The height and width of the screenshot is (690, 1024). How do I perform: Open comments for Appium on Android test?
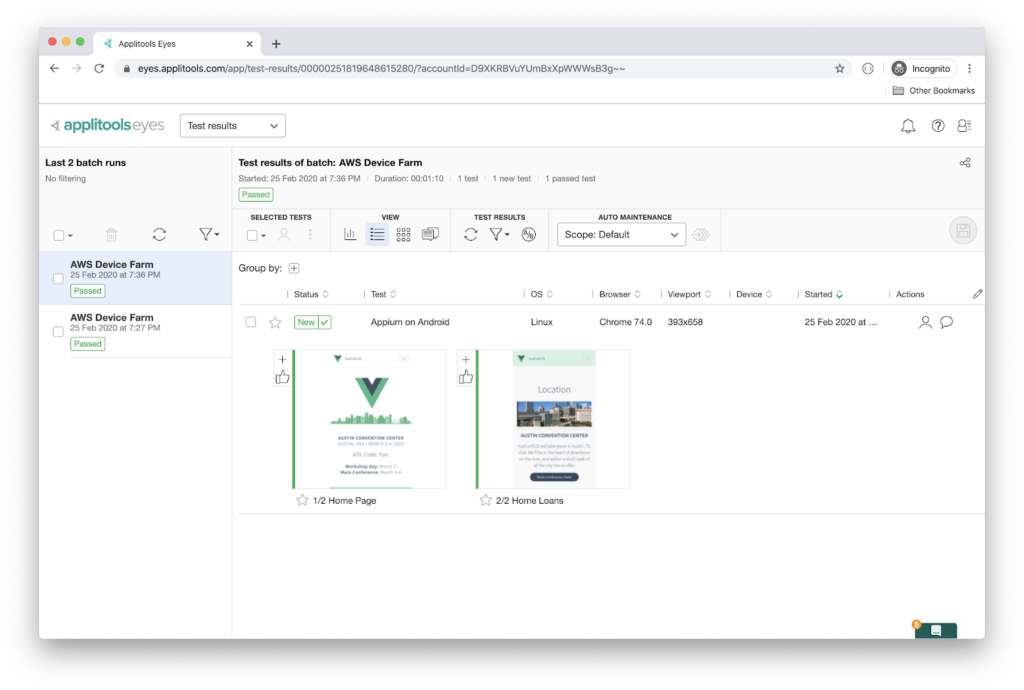tap(946, 322)
